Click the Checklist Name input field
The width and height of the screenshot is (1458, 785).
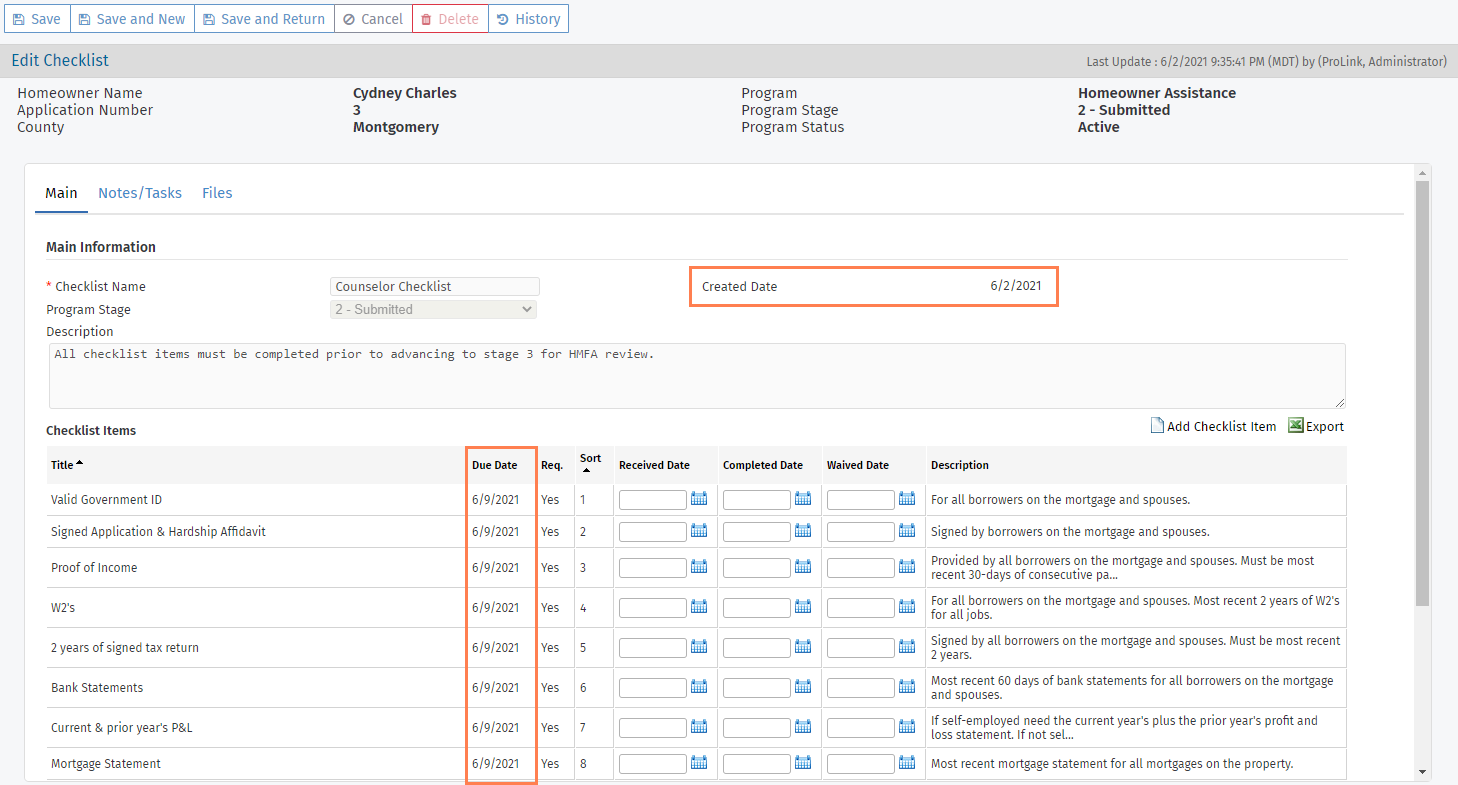(x=434, y=287)
